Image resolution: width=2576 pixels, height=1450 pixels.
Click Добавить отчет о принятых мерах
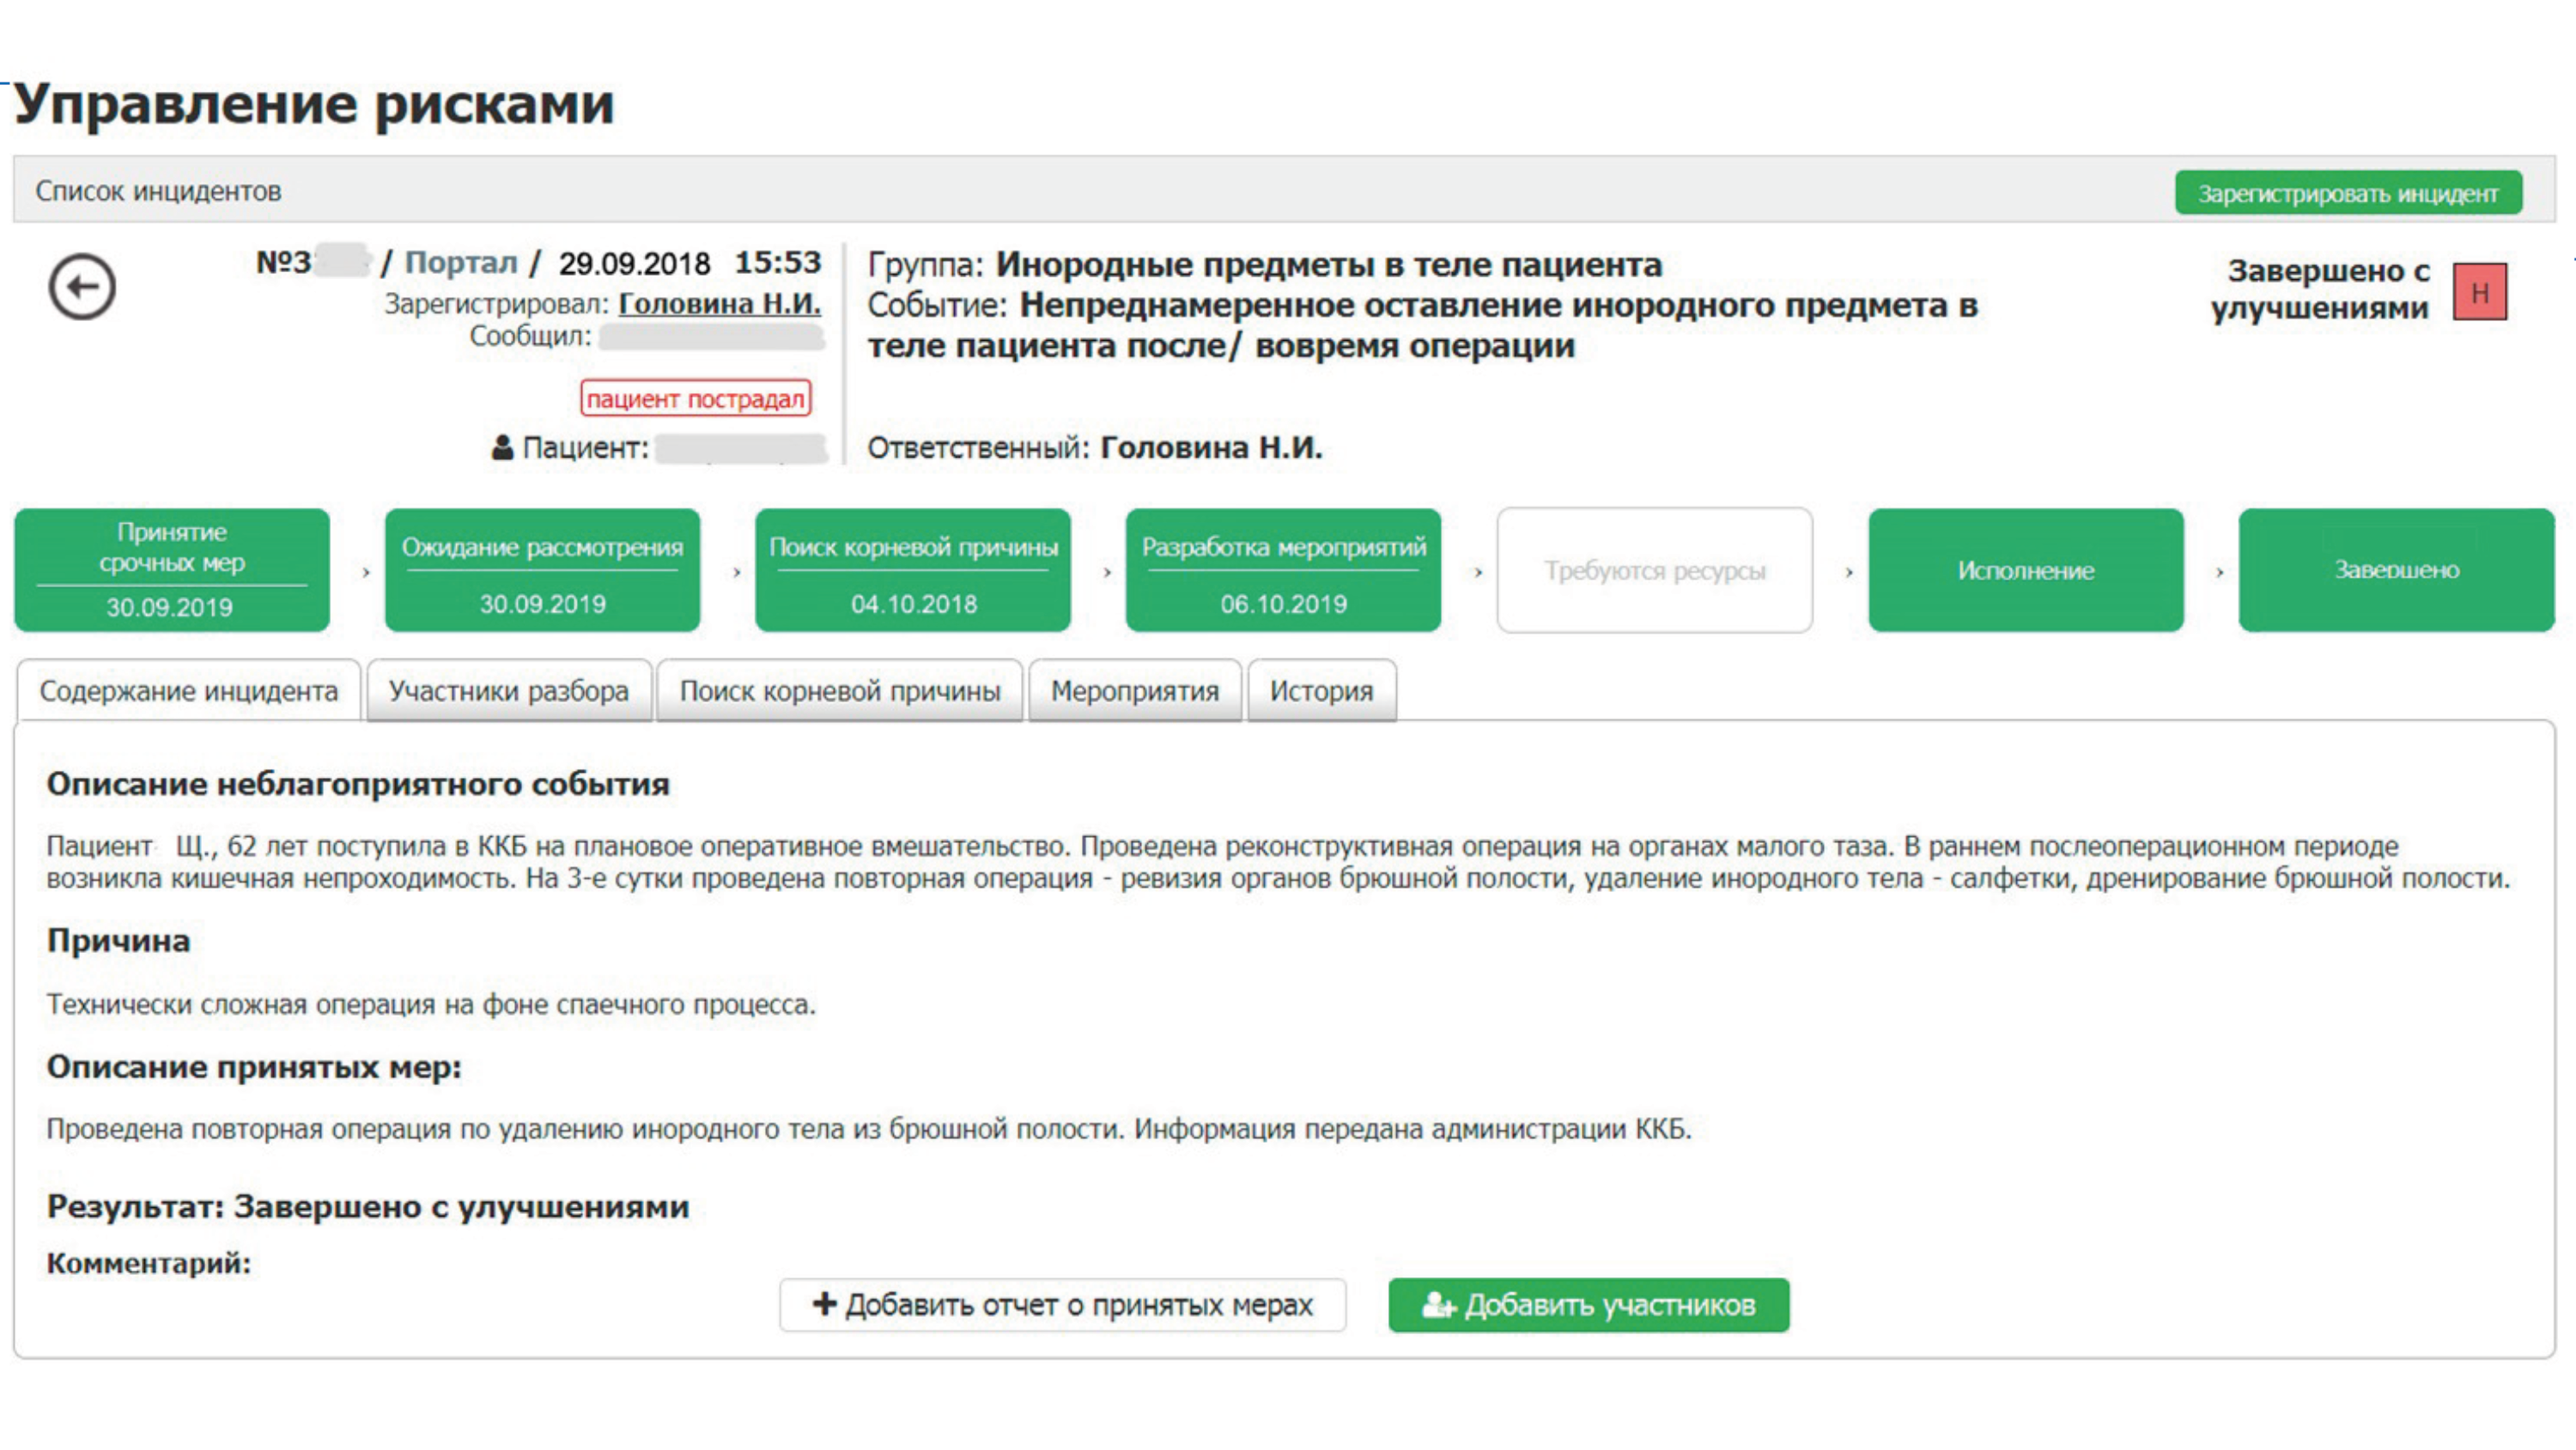point(1063,1305)
